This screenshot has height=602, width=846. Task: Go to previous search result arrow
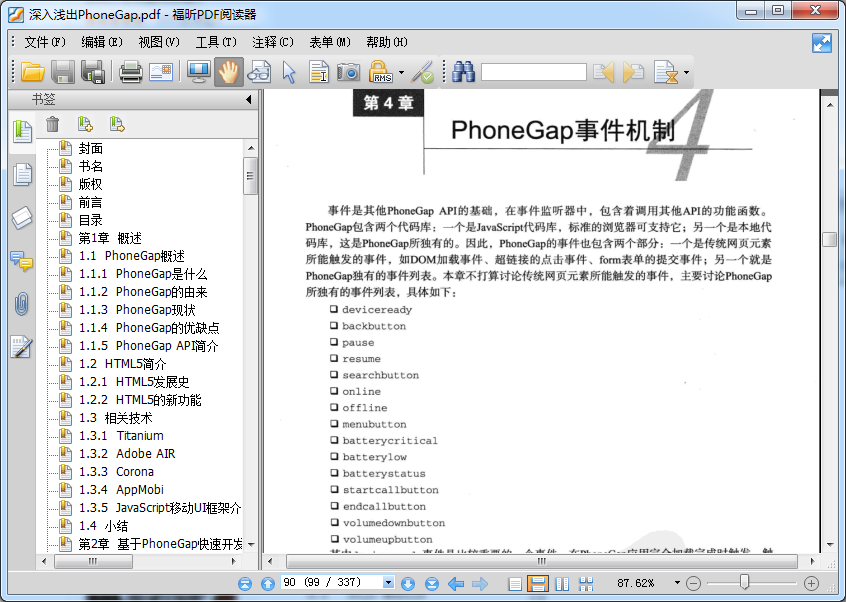[x=604, y=72]
